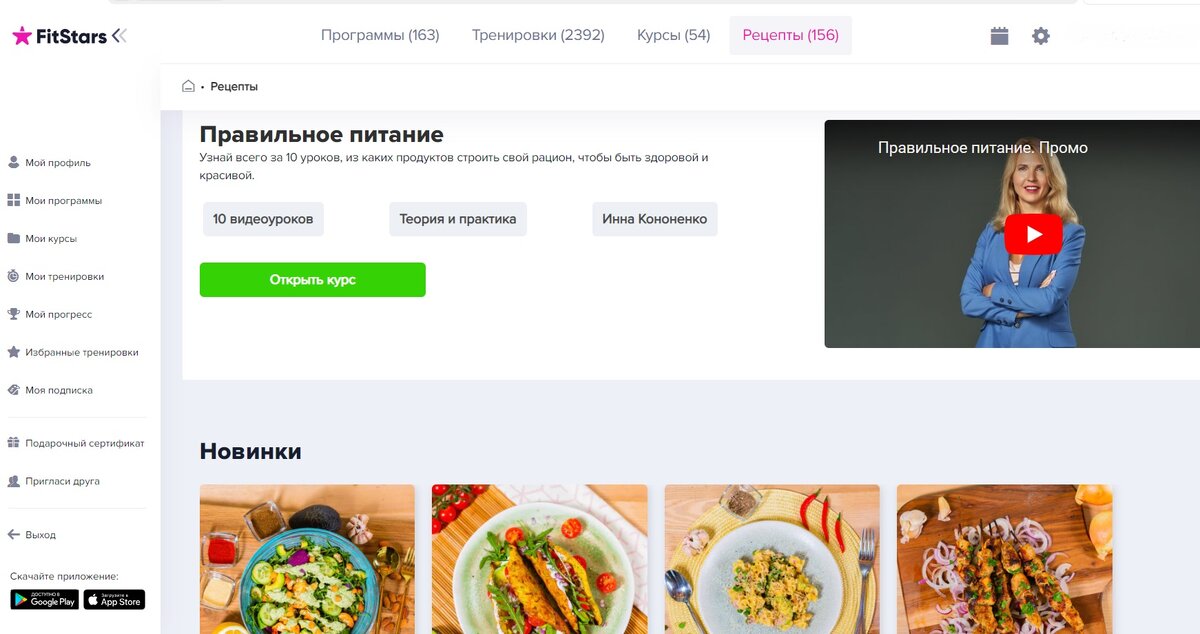Open Избранные тренировки star item
The height and width of the screenshot is (634, 1200).
pyautogui.click(x=73, y=353)
